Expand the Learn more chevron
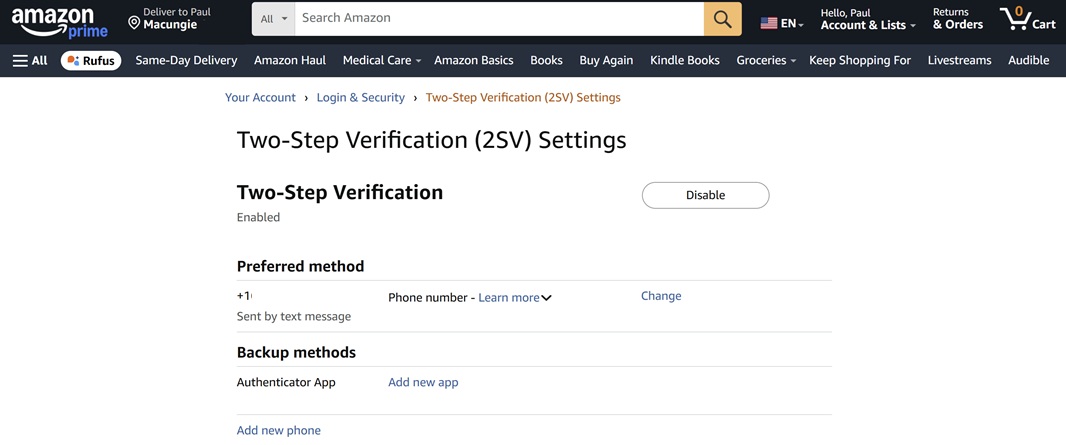 [x=547, y=298]
